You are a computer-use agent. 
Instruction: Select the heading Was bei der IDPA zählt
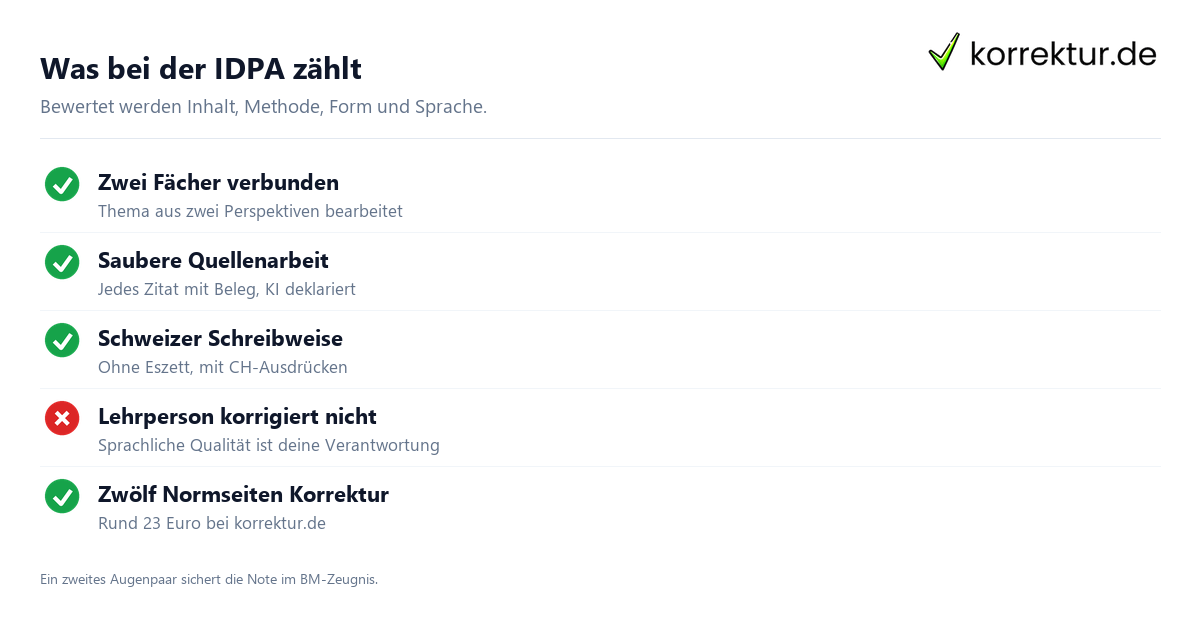coord(201,69)
